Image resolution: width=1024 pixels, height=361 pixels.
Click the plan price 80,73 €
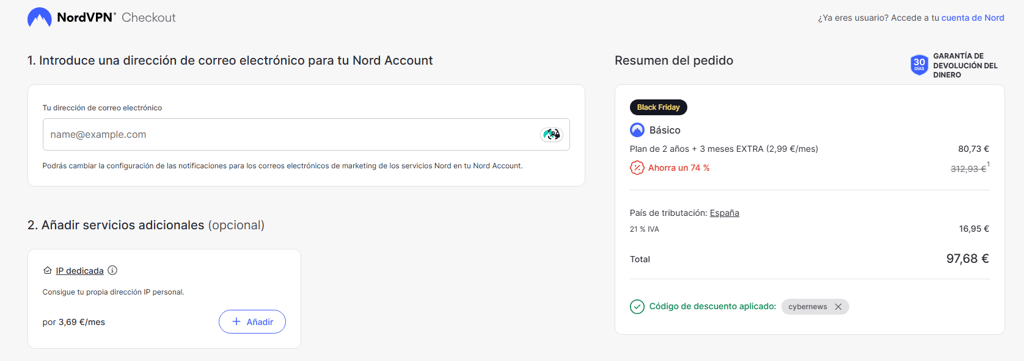click(973, 149)
